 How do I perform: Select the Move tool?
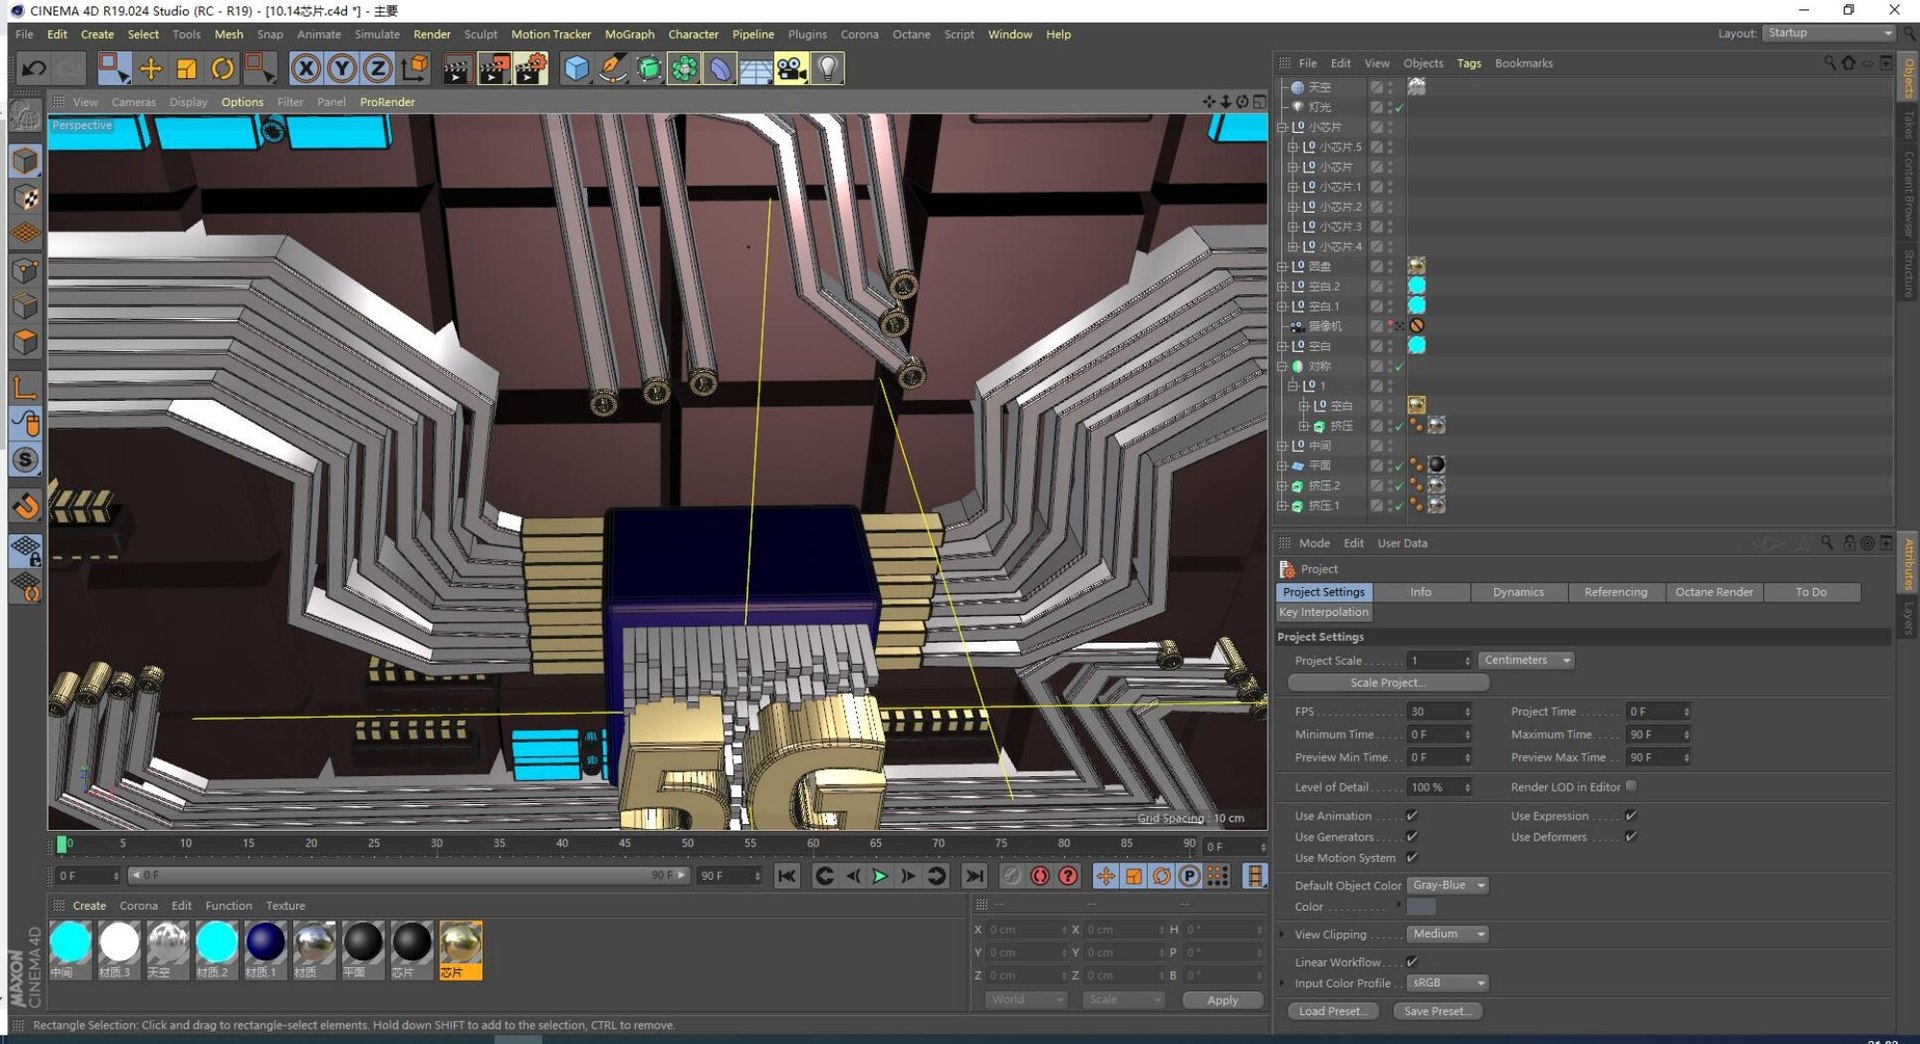click(x=150, y=69)
